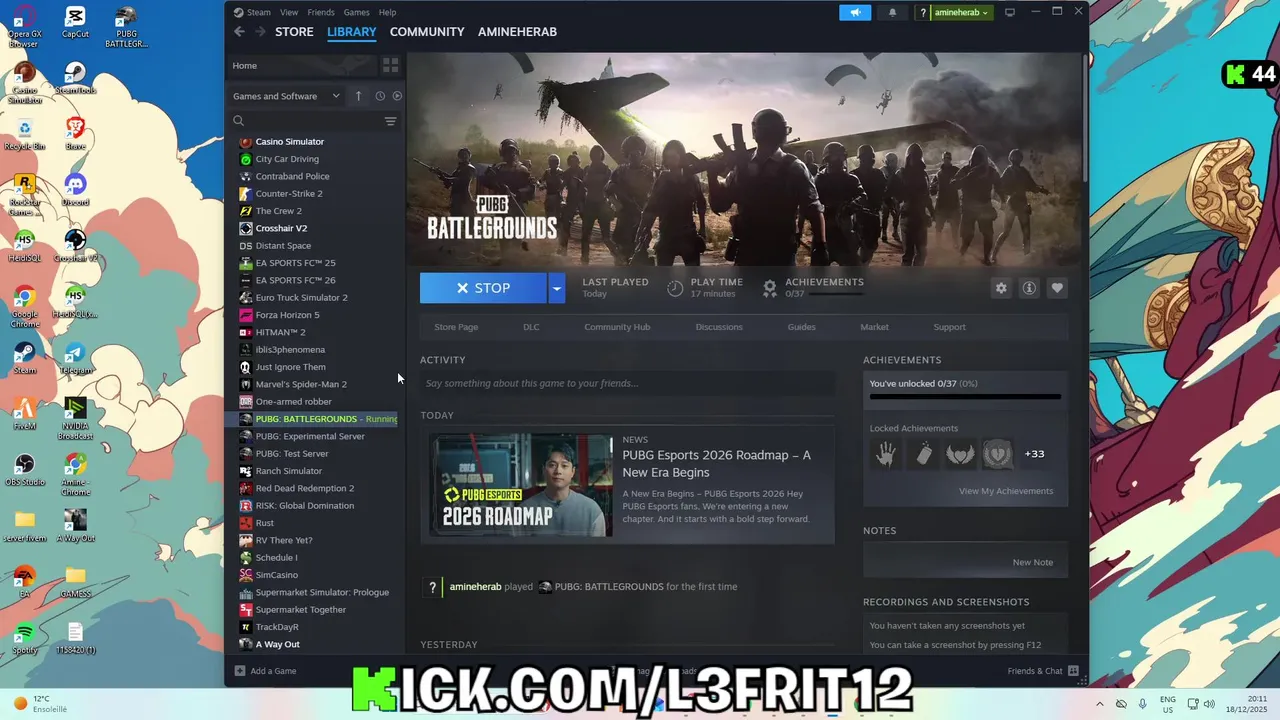Image resolution: width=1280 pixels, height=720 pixels.
Task: Go to the COMMUNITY tab
Action: coord(427,32)
